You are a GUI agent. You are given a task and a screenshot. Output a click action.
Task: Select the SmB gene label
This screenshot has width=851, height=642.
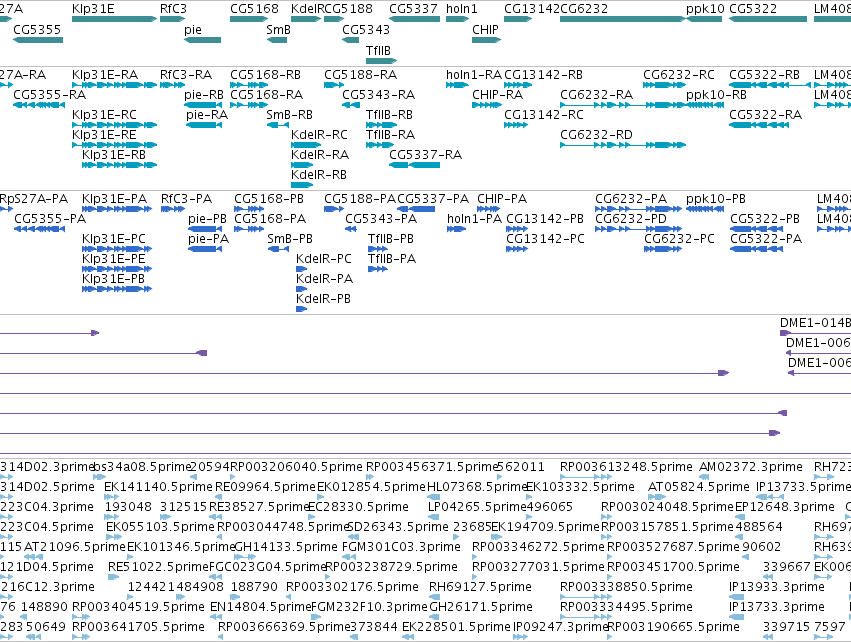[x=278, y=29]
